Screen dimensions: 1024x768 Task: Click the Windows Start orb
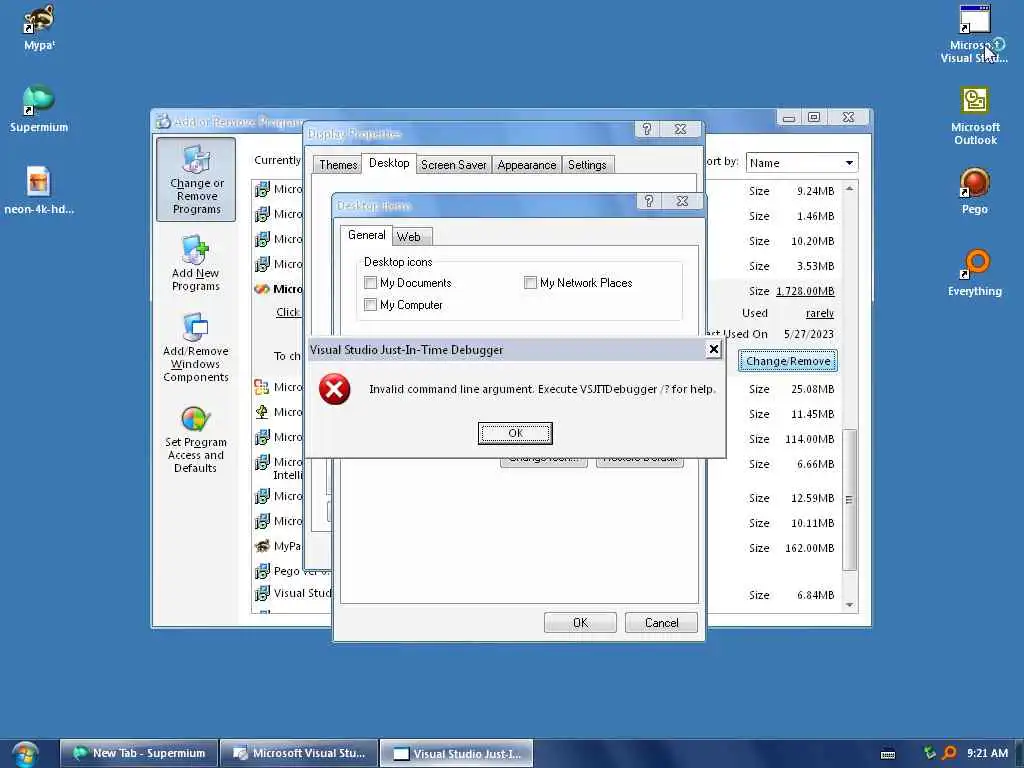click(x=25, y=754)
